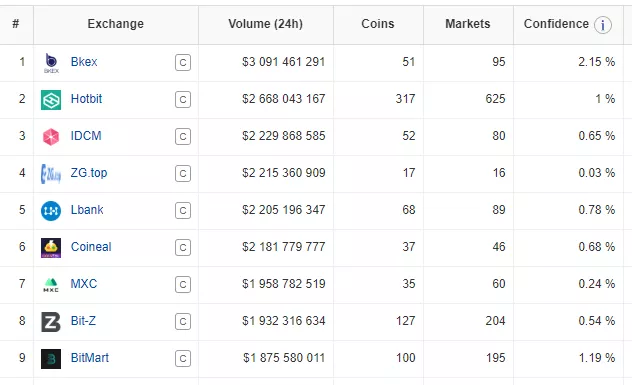Click the ZG.top exchange logo
The height and width of the screenshot is (385, 632).
(x=51, y=174)
